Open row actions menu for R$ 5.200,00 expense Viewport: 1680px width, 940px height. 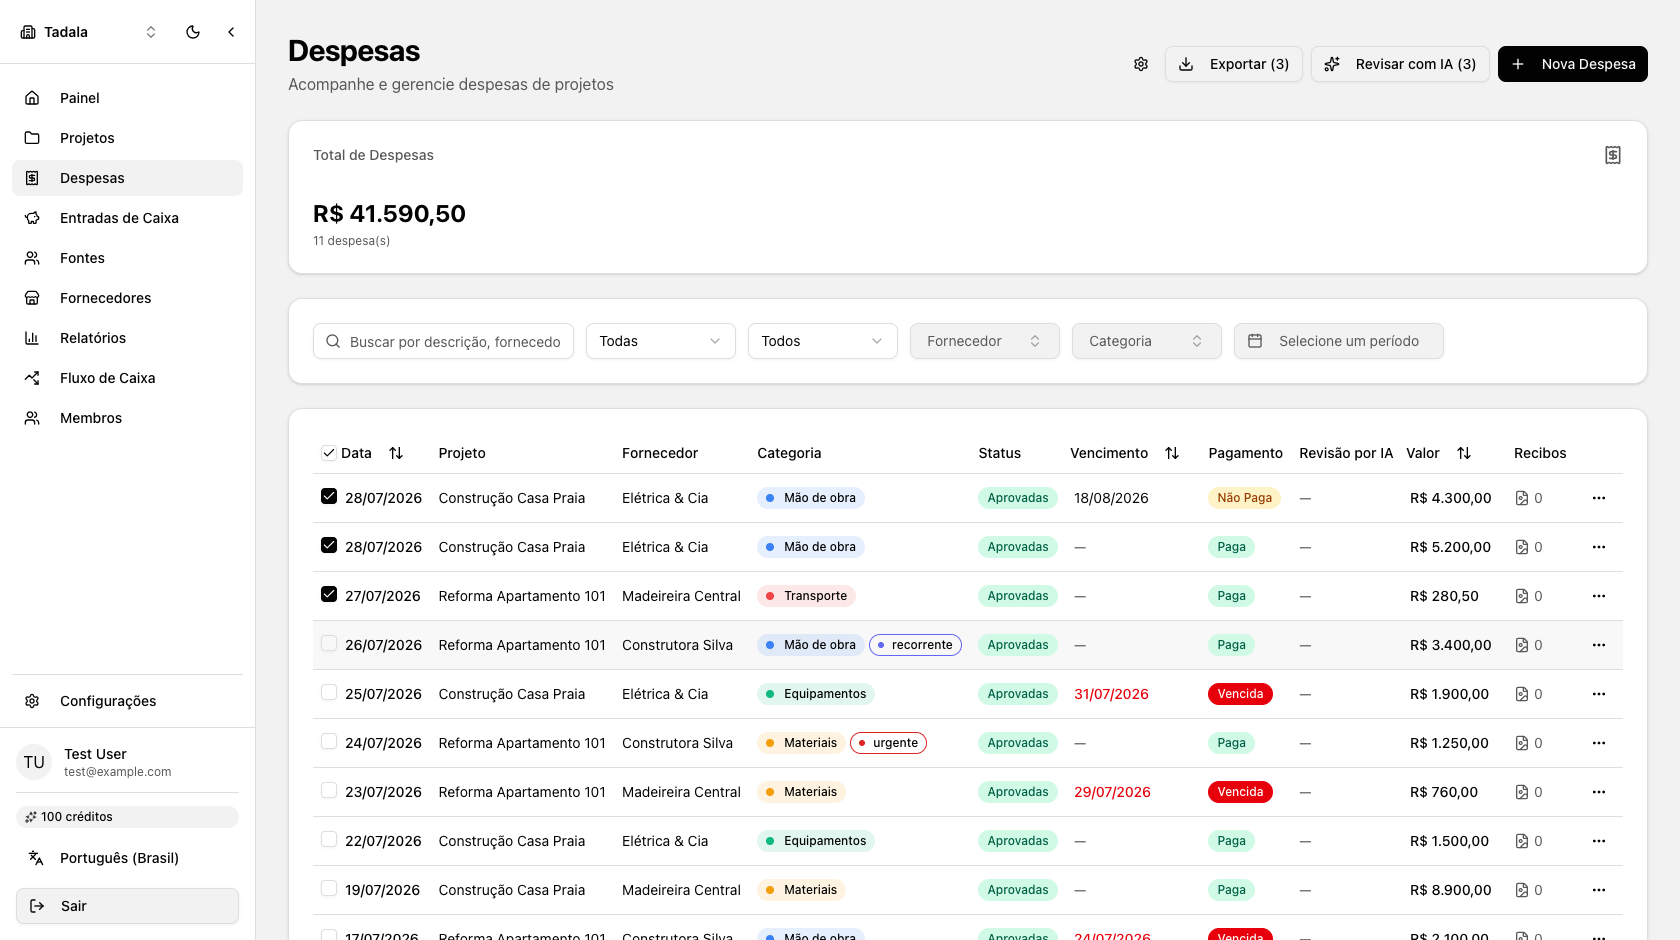point(1599,547)
